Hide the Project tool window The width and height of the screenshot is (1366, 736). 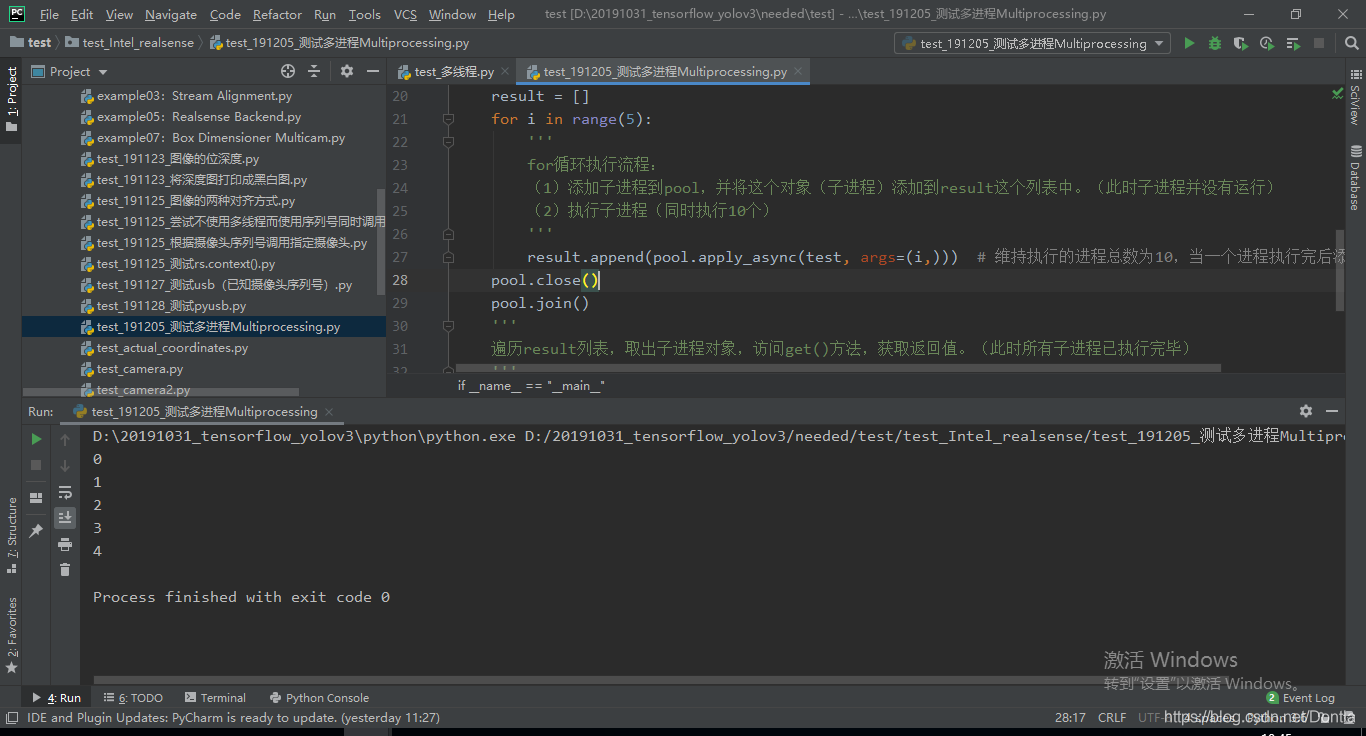[x=372, y=71]
